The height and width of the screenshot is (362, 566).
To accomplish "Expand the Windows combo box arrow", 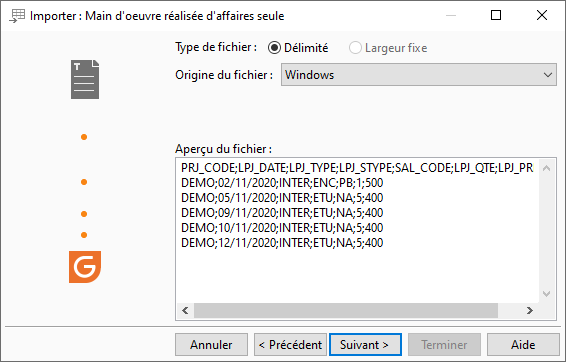I will pyautogui.click(x=548, y=75).
